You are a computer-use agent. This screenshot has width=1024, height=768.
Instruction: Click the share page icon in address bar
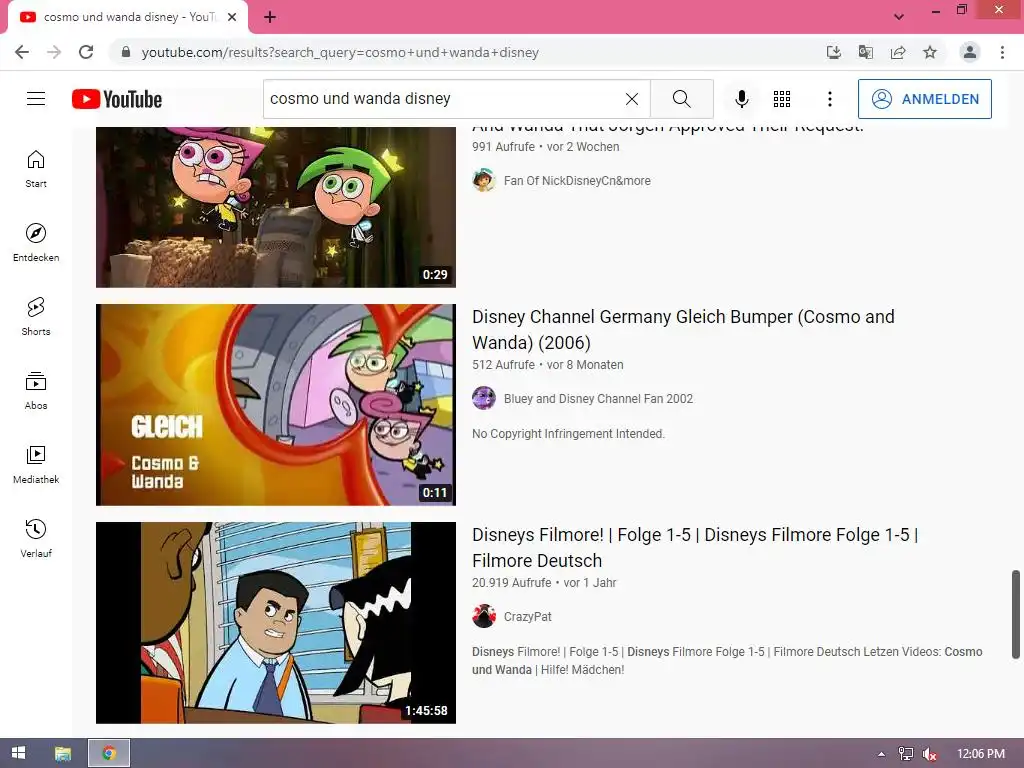click(x=898, y=52)
